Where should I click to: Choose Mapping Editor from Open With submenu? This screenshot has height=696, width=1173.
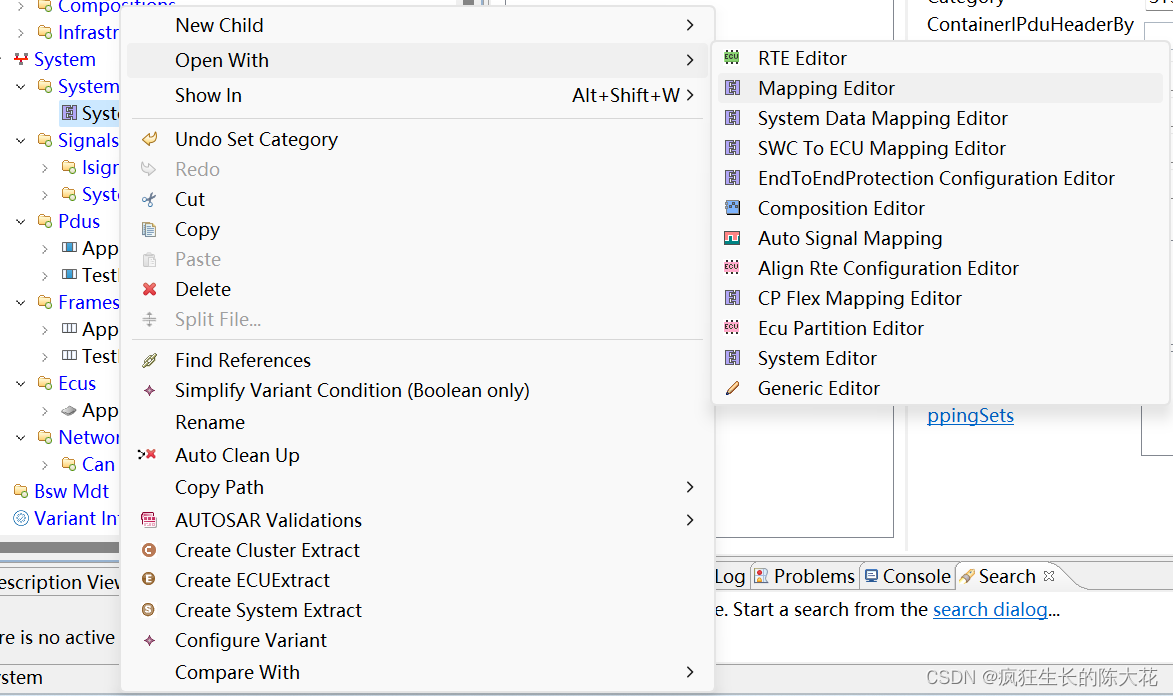coord(826,88)
